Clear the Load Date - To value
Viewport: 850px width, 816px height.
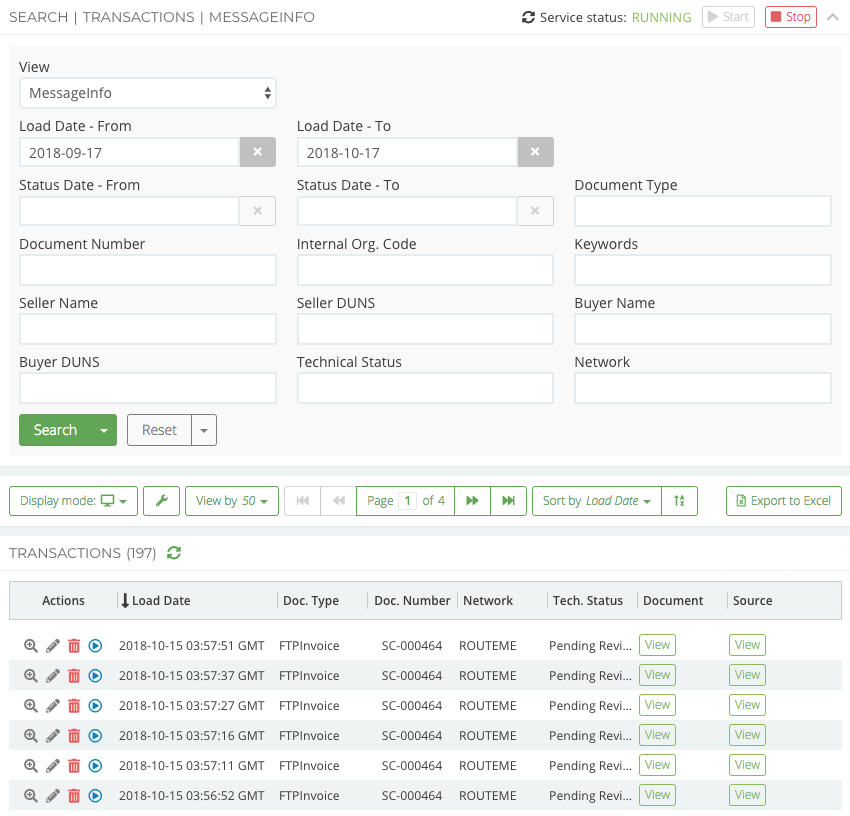coord(535,152)
